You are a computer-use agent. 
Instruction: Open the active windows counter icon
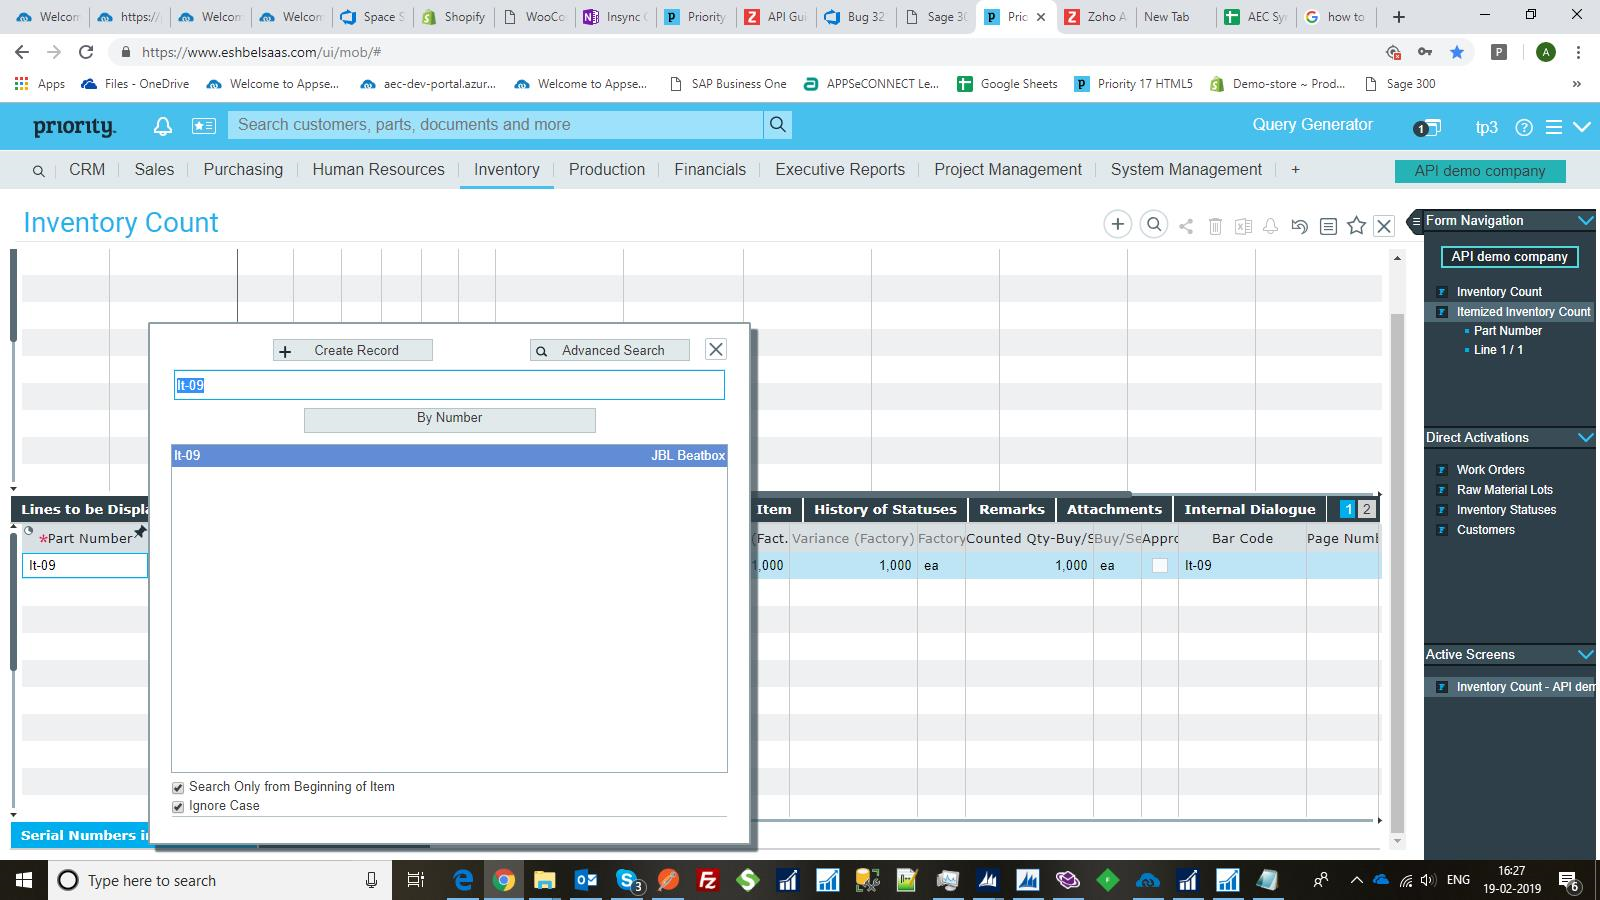click(1427, 127)
